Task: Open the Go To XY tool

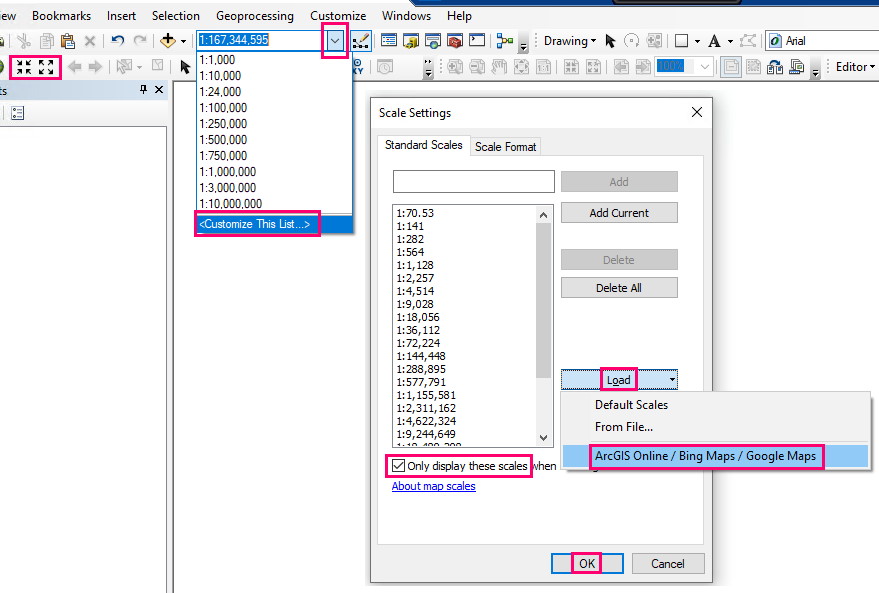Action: pos(357,67)
